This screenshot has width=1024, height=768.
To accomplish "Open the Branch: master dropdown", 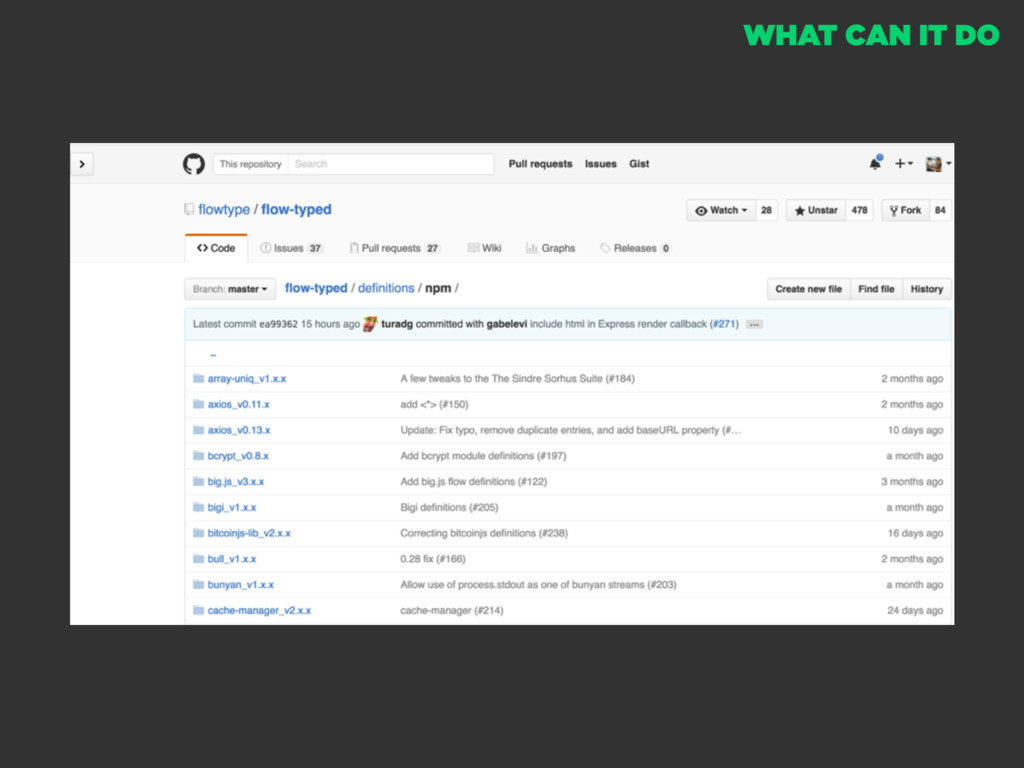I will pos(230,289).
